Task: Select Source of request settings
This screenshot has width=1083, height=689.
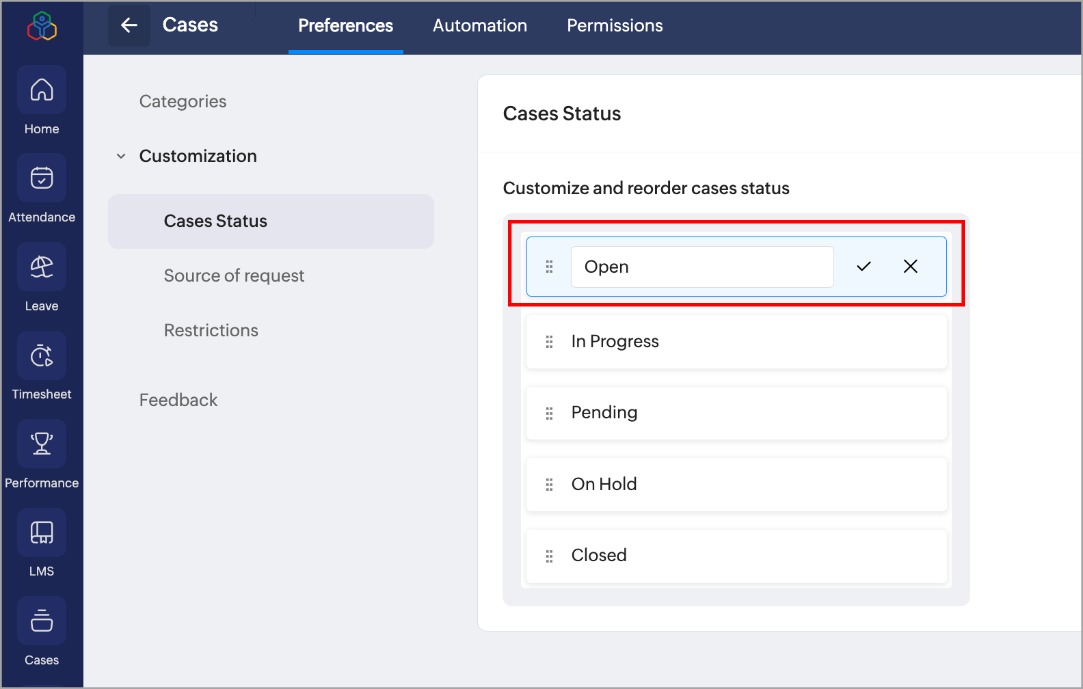Action: 234,276
